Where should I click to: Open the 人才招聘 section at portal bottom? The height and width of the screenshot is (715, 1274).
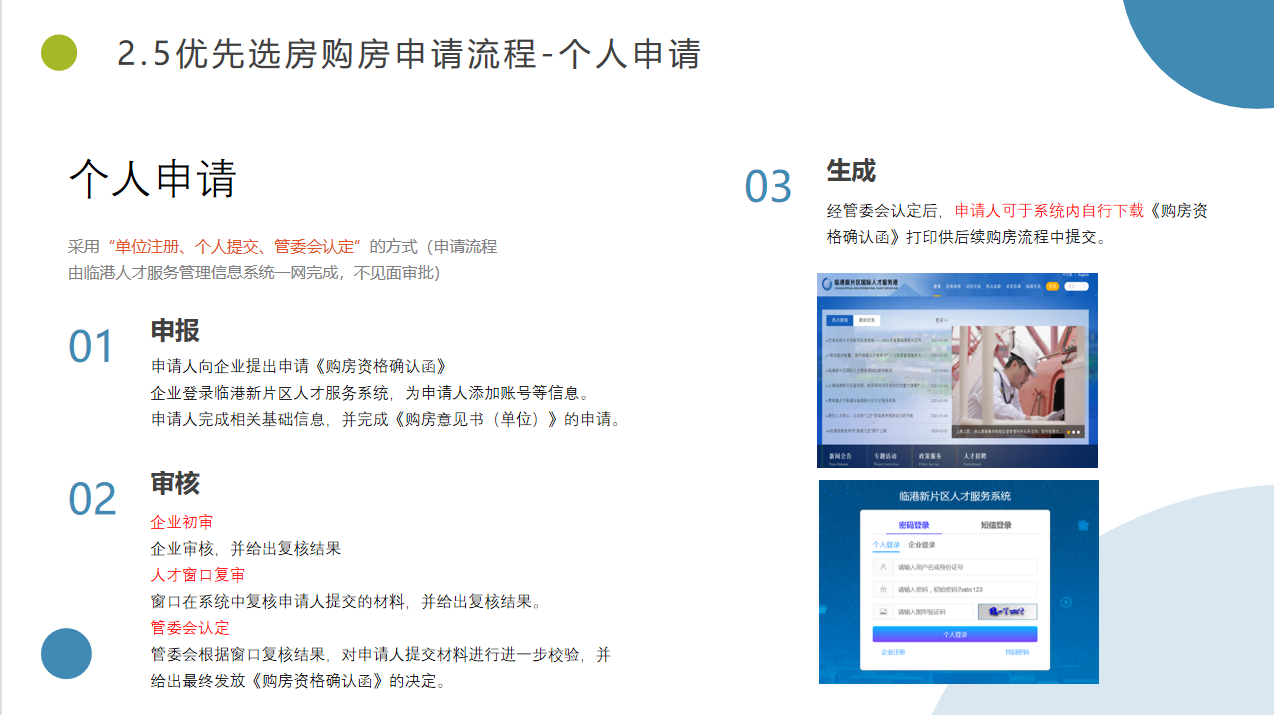coord(975,456)
